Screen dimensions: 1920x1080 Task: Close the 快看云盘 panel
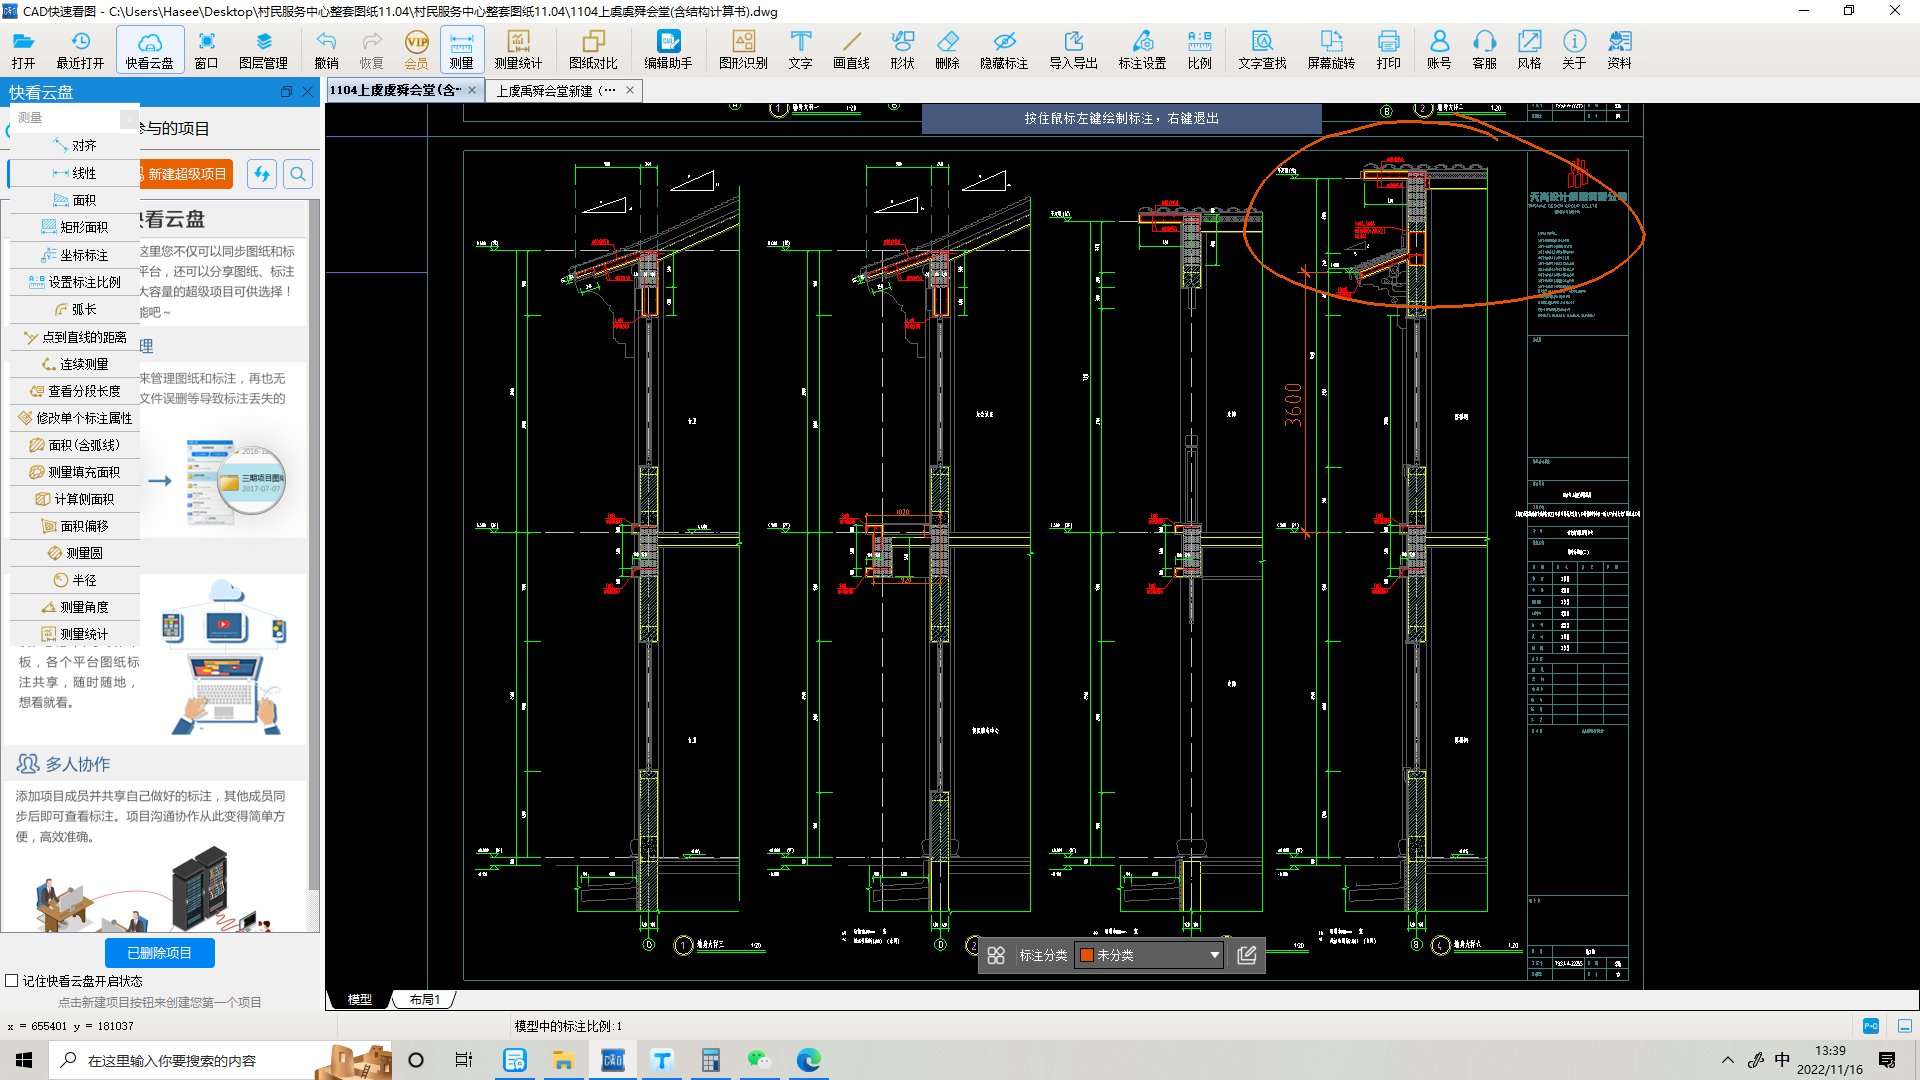tap(308, 91)
